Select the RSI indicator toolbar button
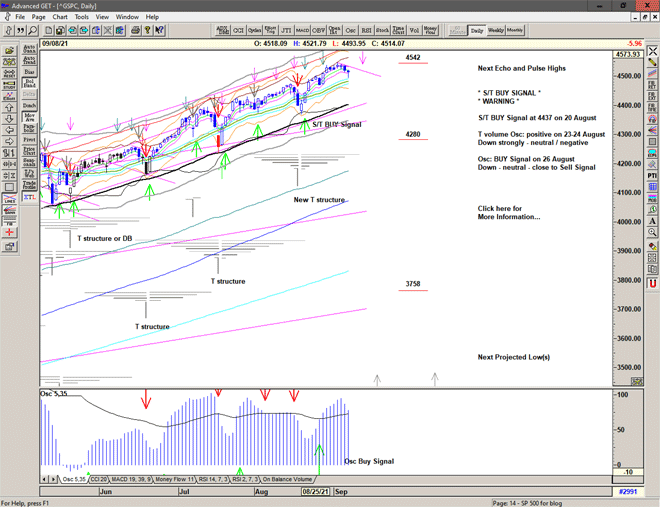Screen dimensions: 660x507 point(365,30)
